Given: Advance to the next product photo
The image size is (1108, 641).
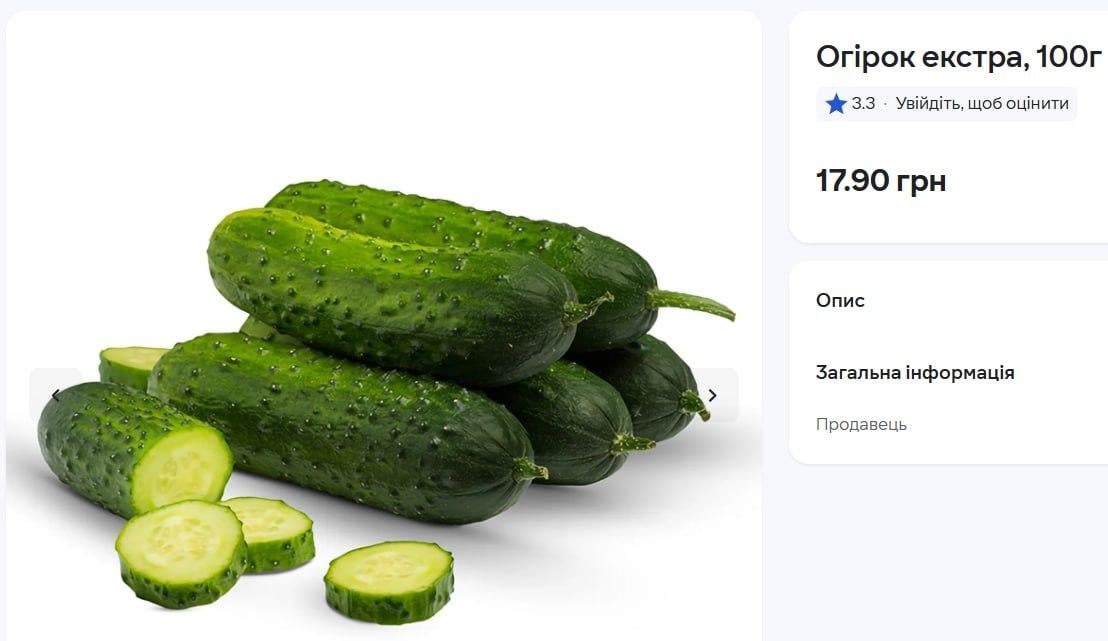Looking at the screenshot, I should (x=713, y=395).
